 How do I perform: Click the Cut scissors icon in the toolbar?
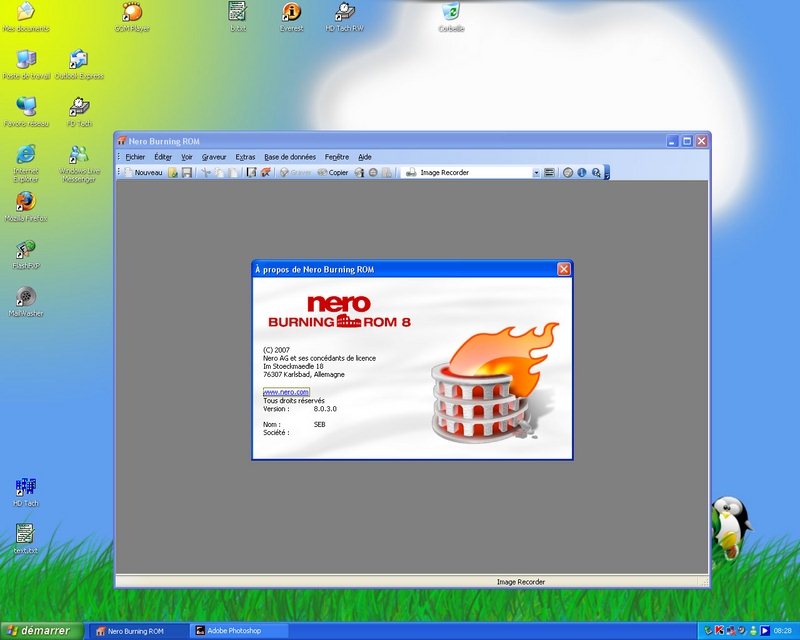click(206, 173)
